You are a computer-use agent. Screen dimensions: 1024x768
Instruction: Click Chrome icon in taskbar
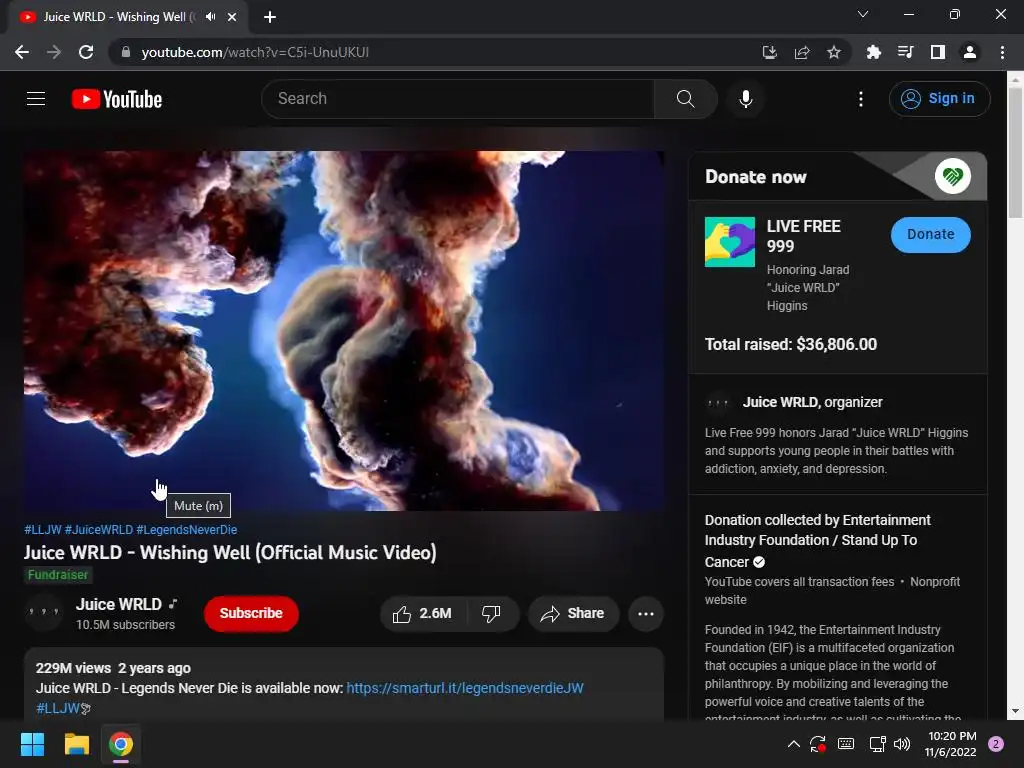(x=121, y=744)
